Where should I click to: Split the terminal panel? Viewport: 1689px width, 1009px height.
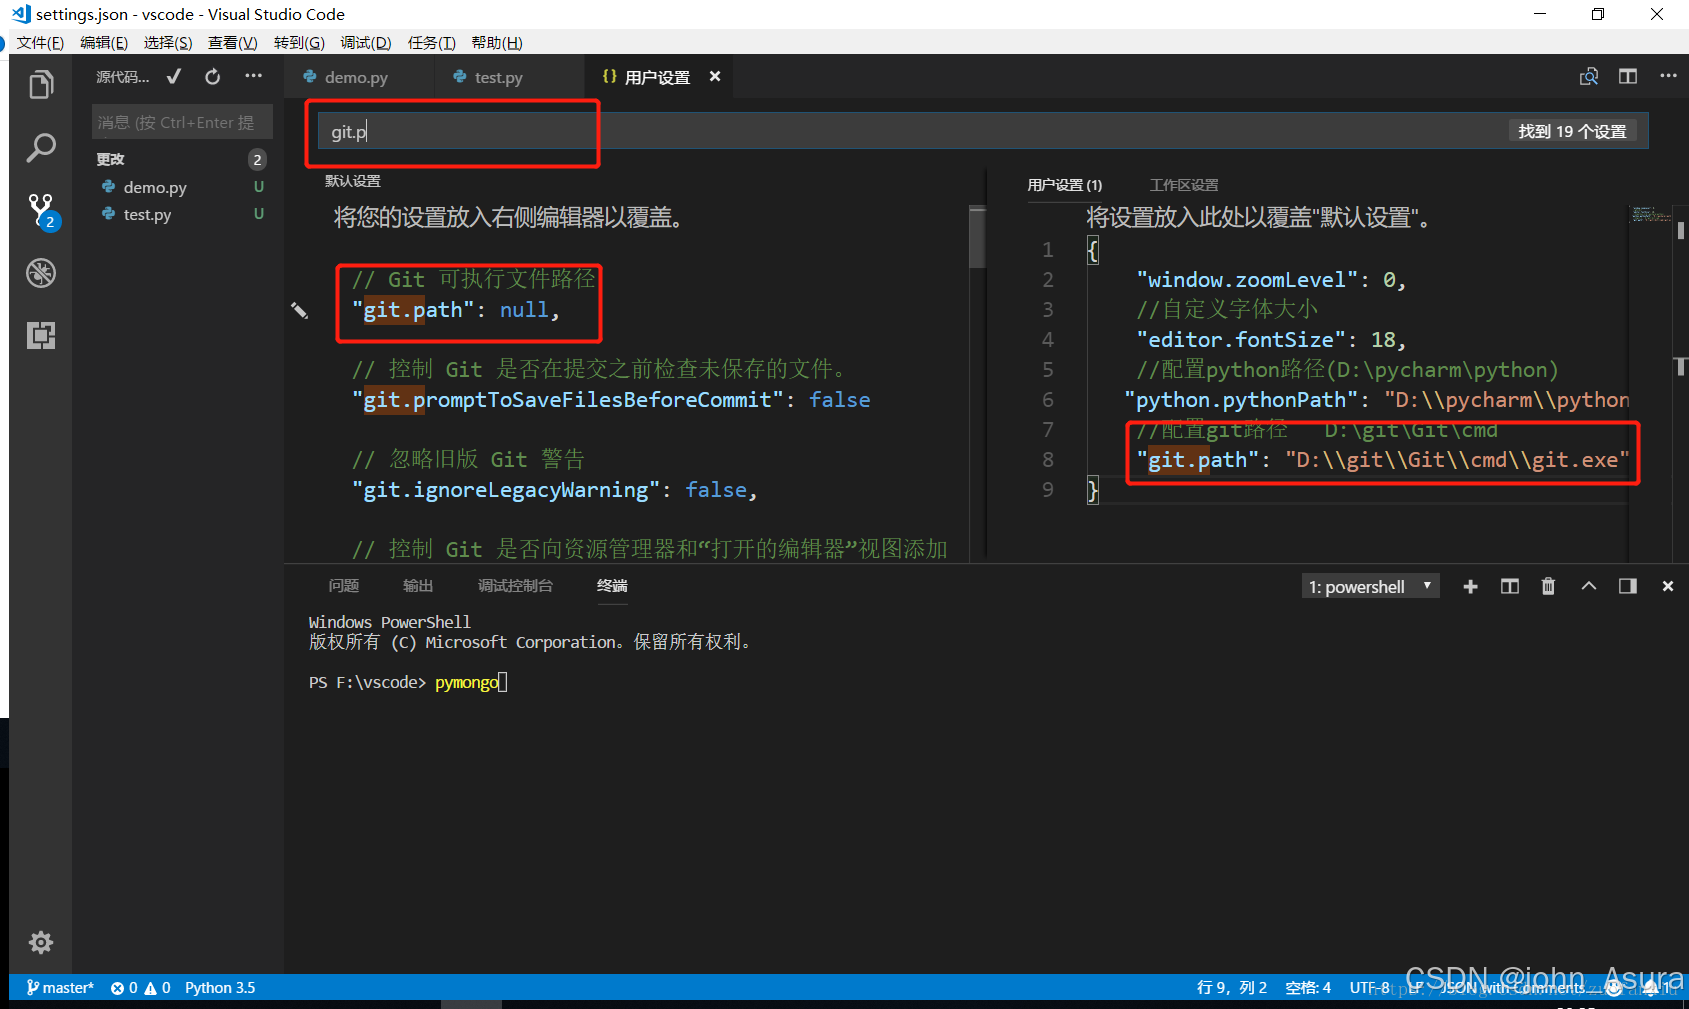1510,587
